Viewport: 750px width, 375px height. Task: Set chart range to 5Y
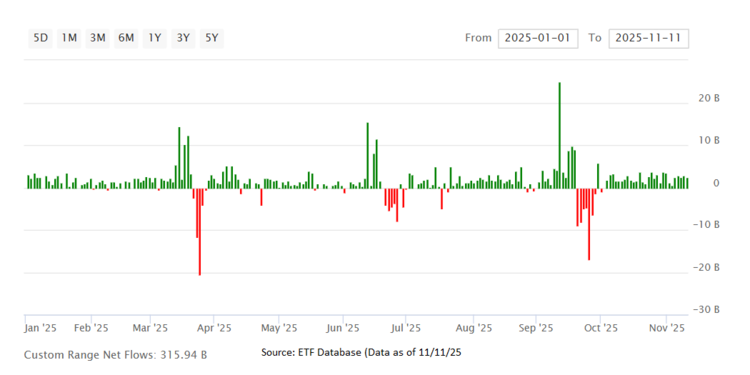[x=212, y=38]
